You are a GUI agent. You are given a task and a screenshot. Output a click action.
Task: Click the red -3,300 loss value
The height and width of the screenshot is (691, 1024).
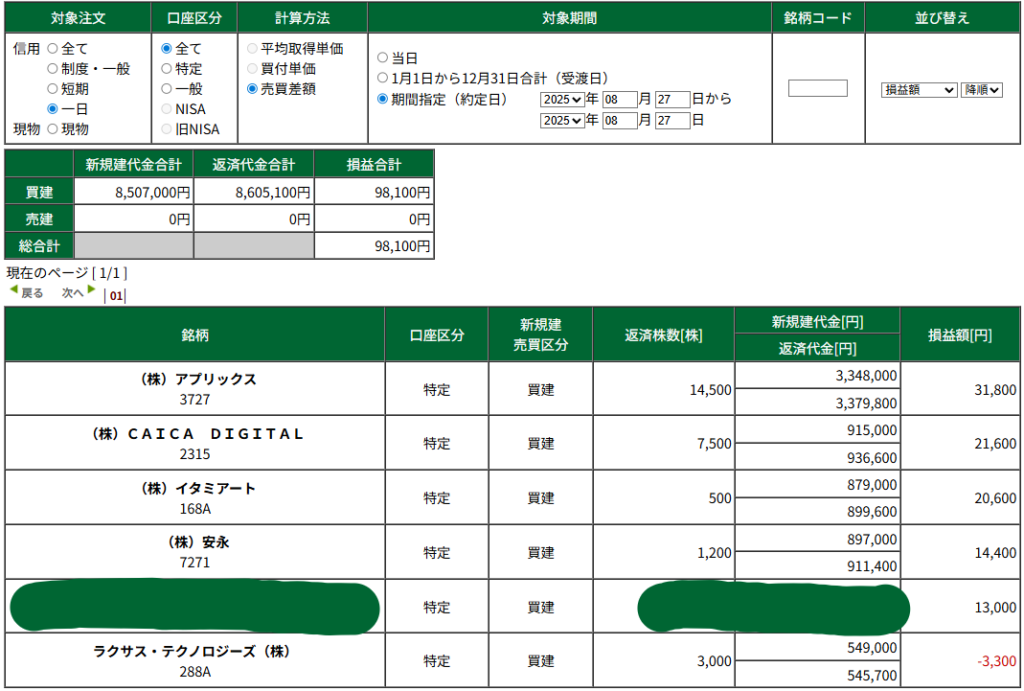point(997,662)
